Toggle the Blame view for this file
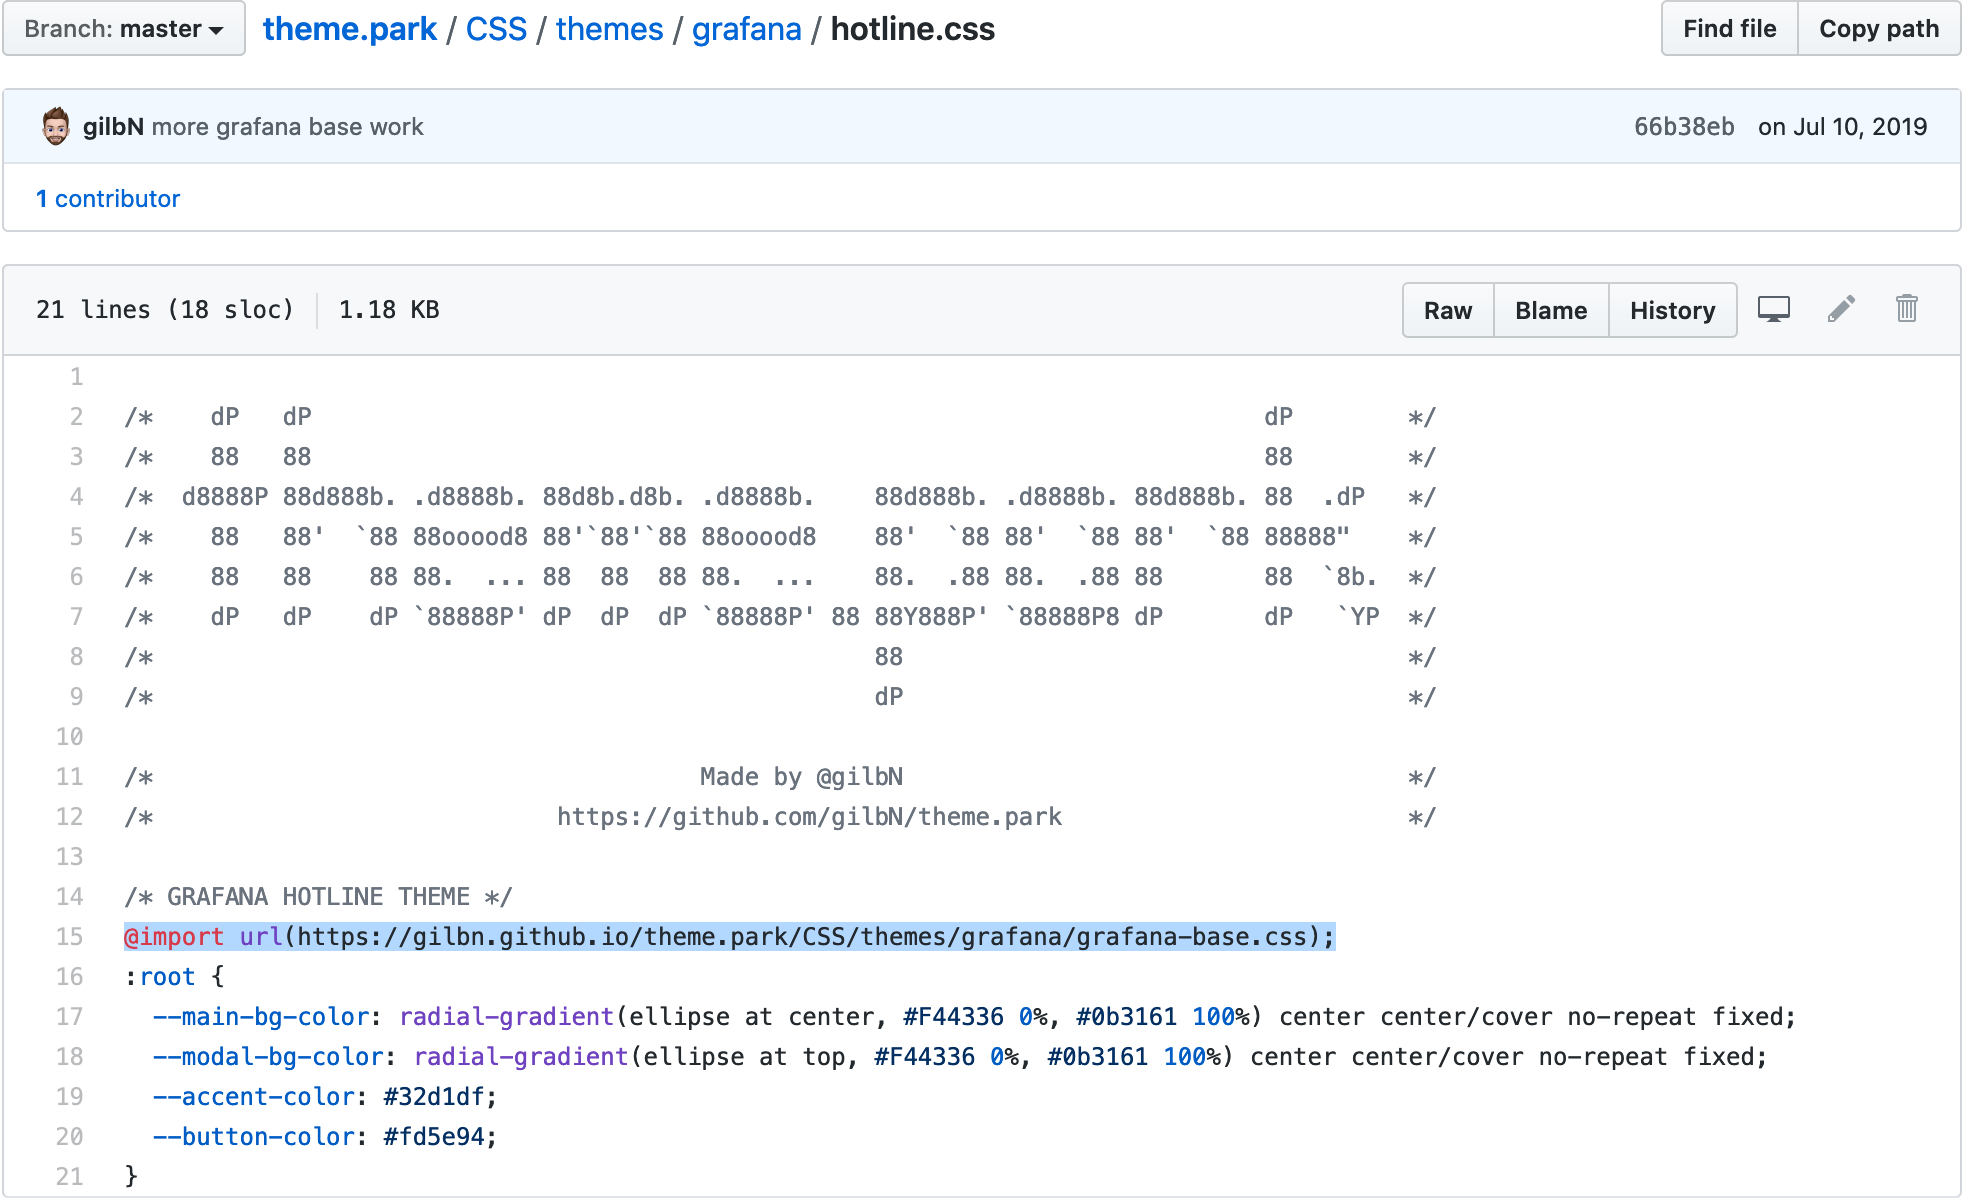This screenshot has height=1202, width=1964. [x=1552, y=310]
